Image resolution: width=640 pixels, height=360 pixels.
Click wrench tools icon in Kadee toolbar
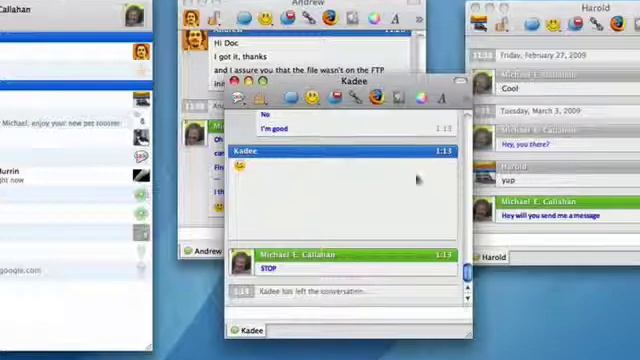click(356, 98)
